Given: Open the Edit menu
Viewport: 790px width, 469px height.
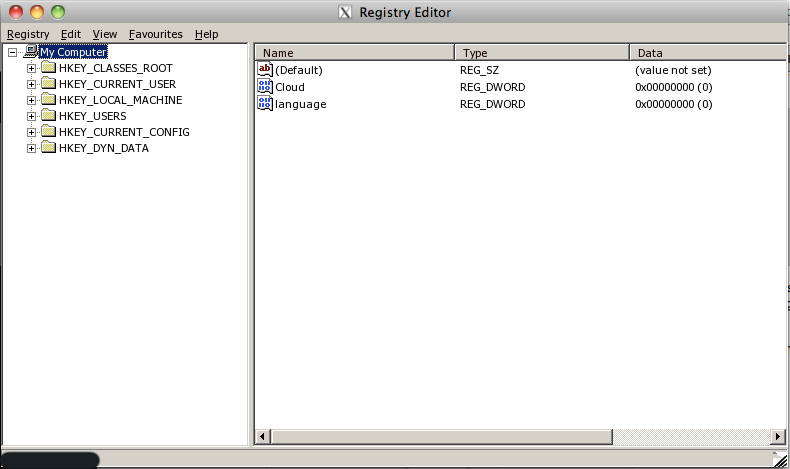Looking at the screenshot, I should (x=71, y=34).
